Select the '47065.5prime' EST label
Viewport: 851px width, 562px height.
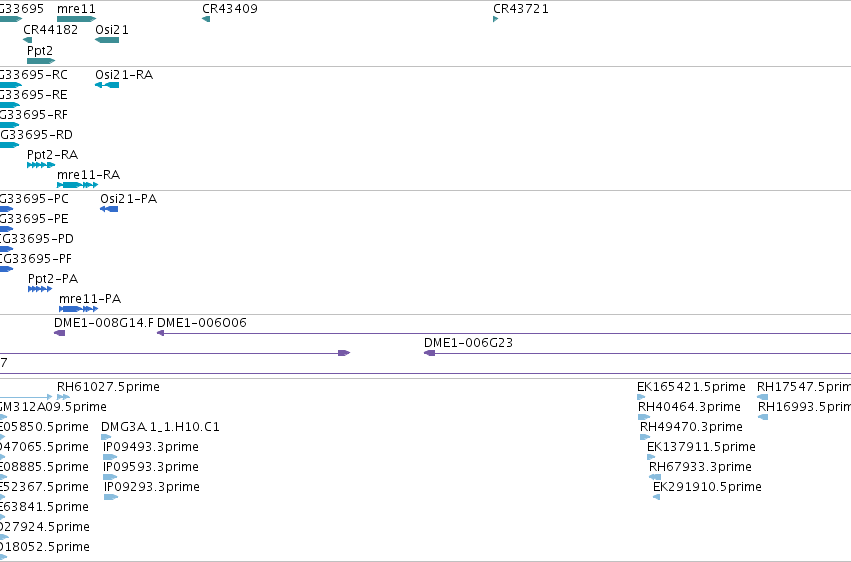click(x=44, y=447)
